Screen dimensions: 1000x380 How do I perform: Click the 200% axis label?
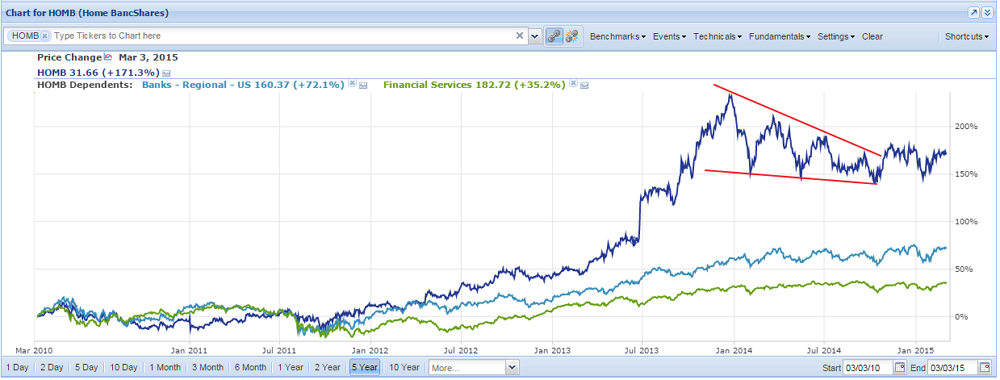[x=966, y=126]
